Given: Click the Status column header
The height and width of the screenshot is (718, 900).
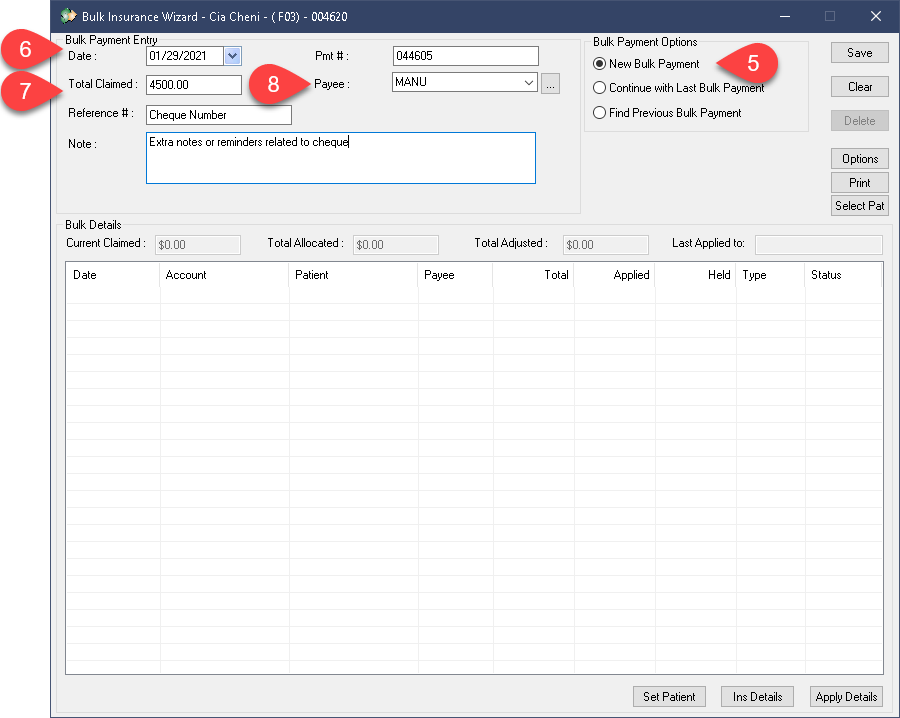Looking at the screenshot, I should pyautogui.click(x=843, y=275).
